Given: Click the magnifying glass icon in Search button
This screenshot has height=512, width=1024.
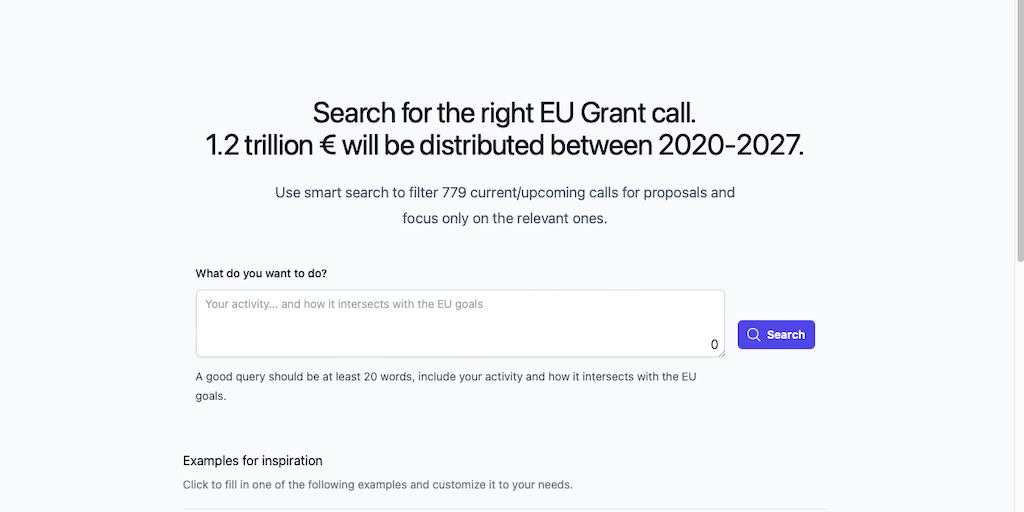Looking at the screenshot, I should point(754,335).
